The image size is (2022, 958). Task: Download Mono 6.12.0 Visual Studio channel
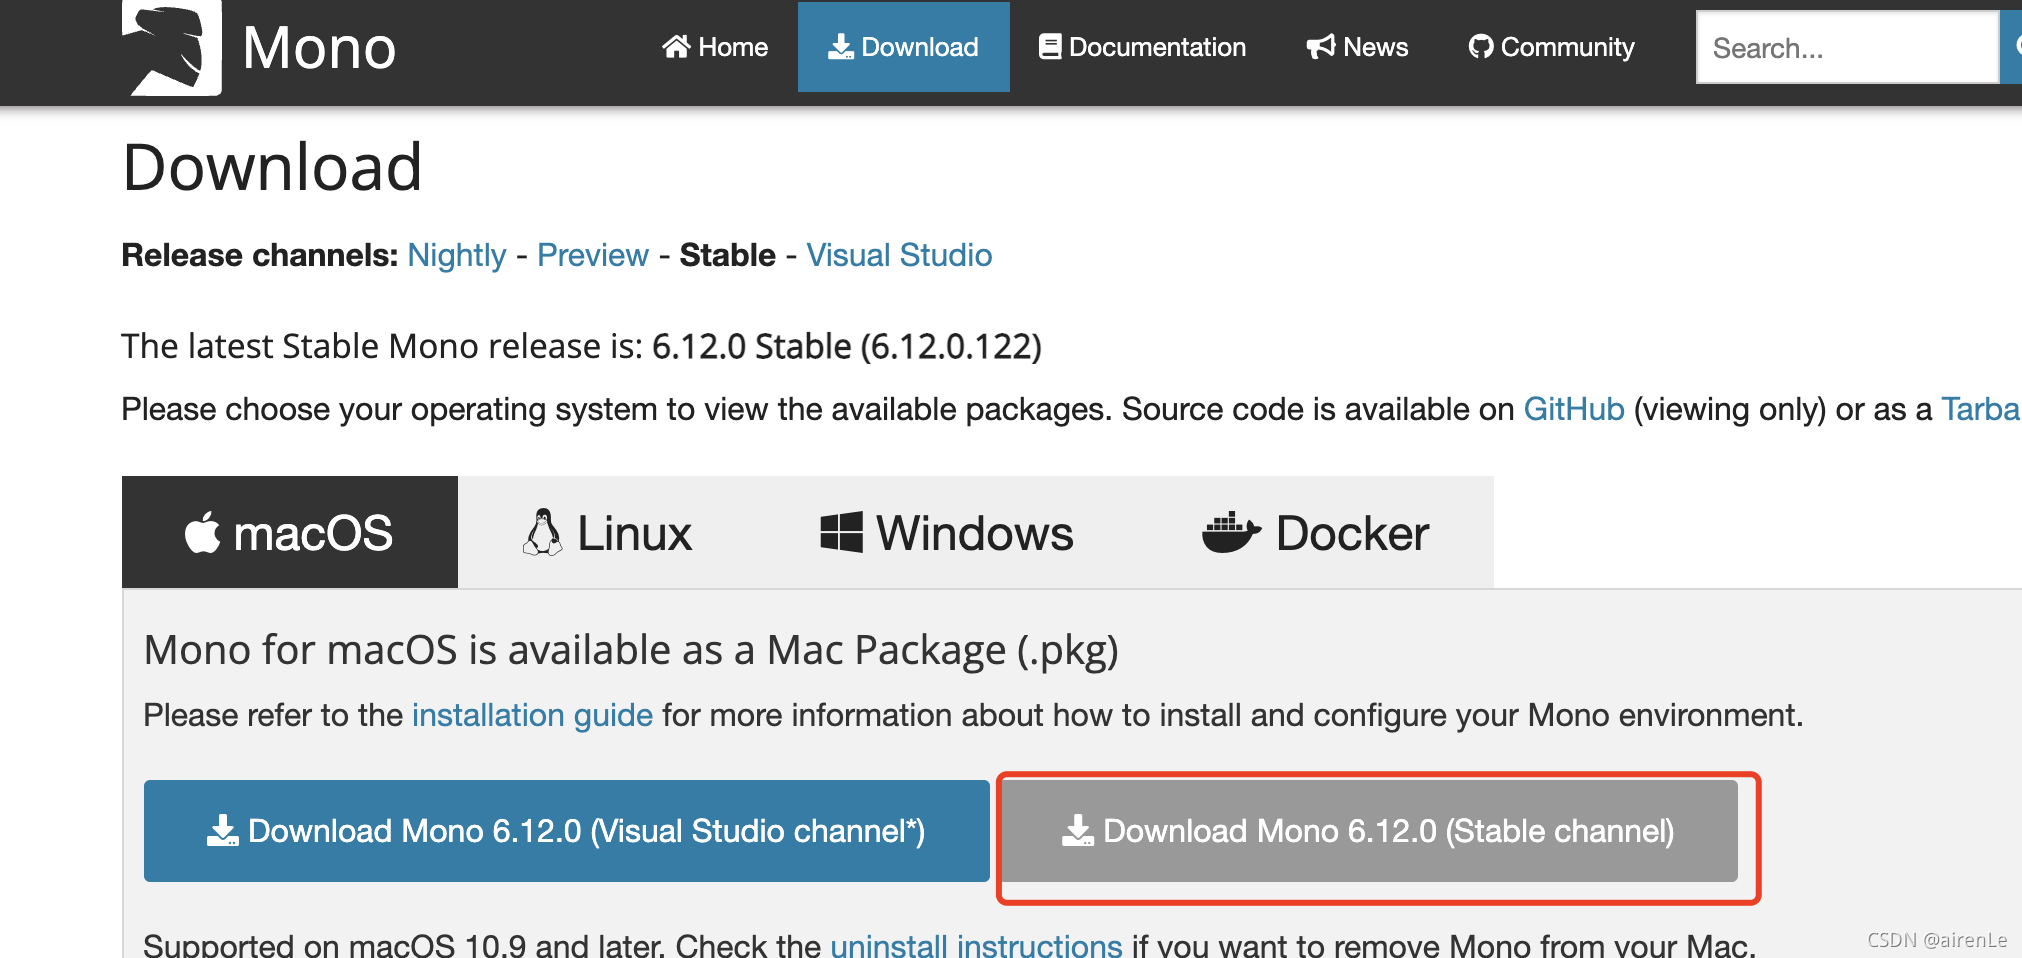coord(566,831)
